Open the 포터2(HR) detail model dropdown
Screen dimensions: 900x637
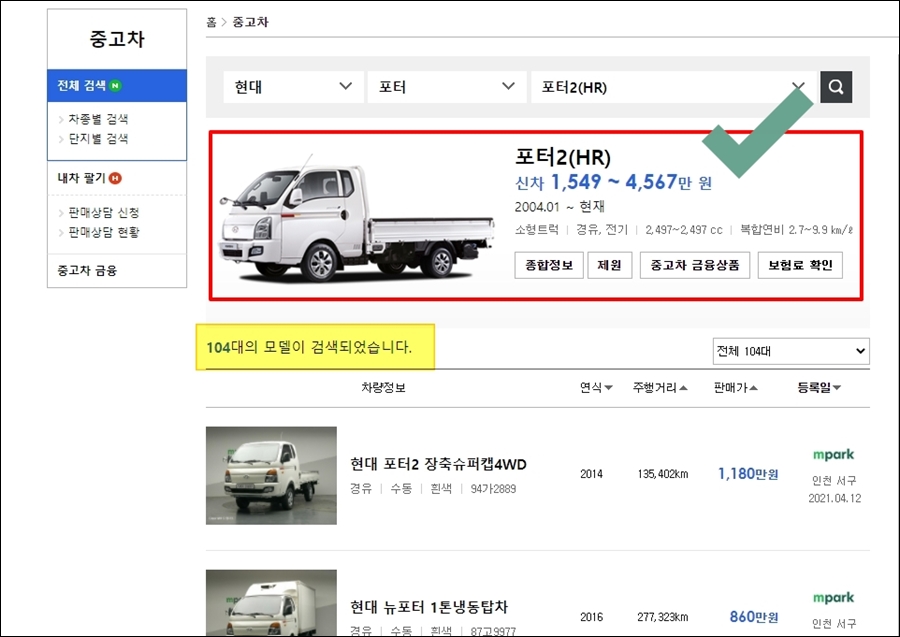[x=674, y=87]
